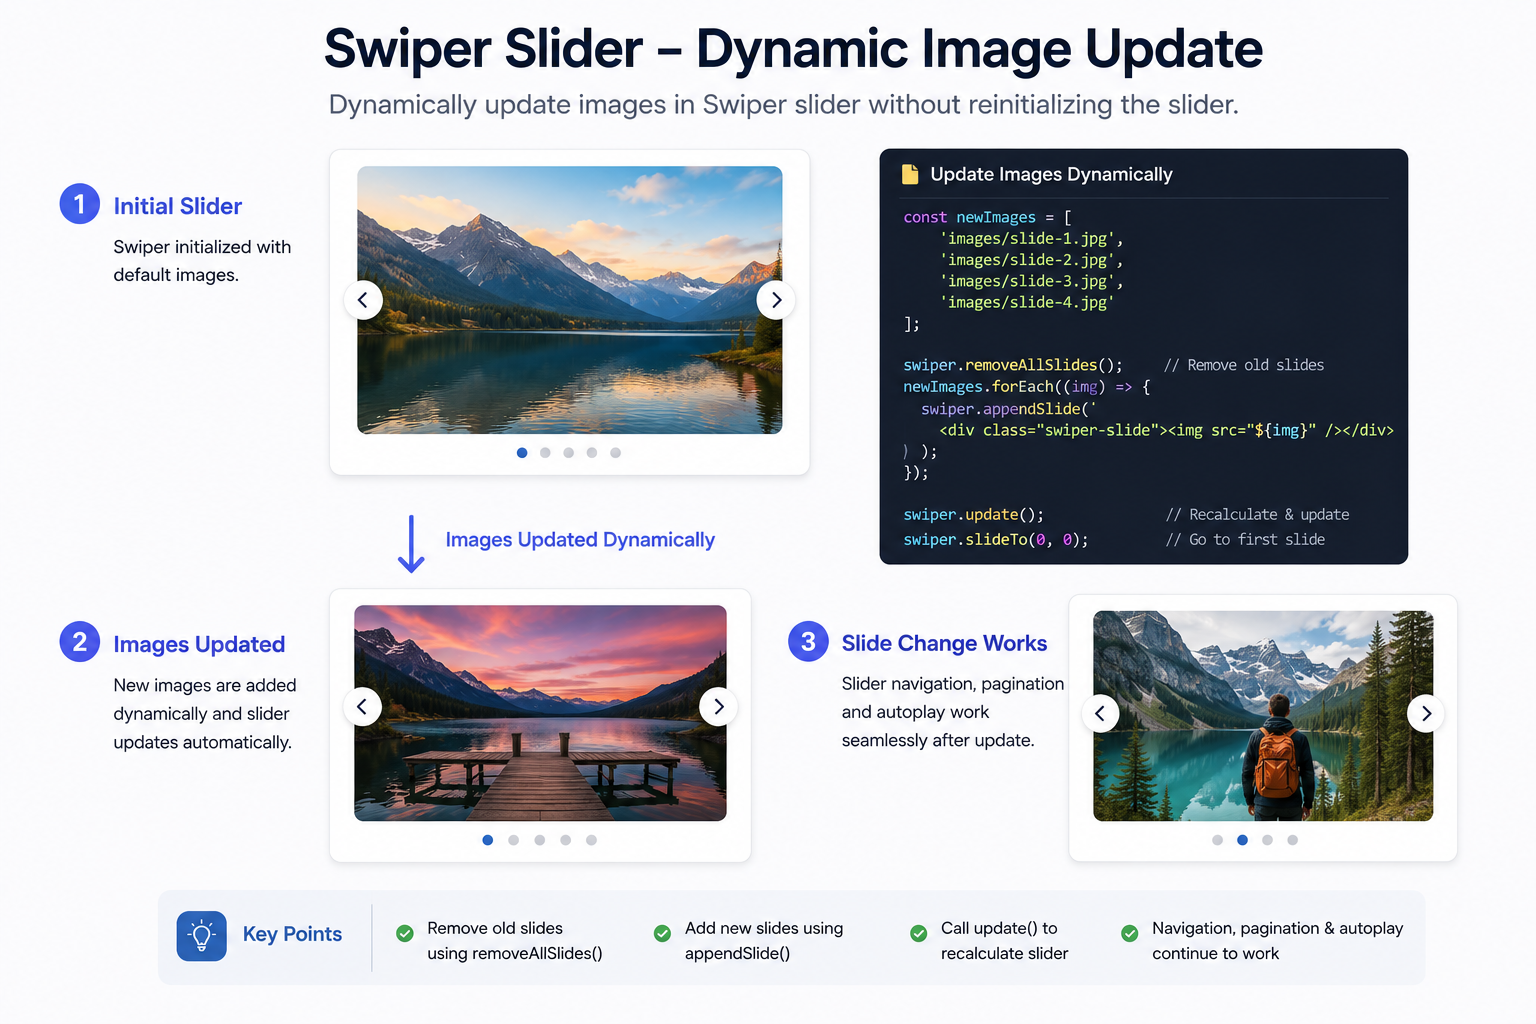Screen dimensions: 1536x1024
Task: Click the 'New images are added dynamically' description
Action: coord(205,714)
